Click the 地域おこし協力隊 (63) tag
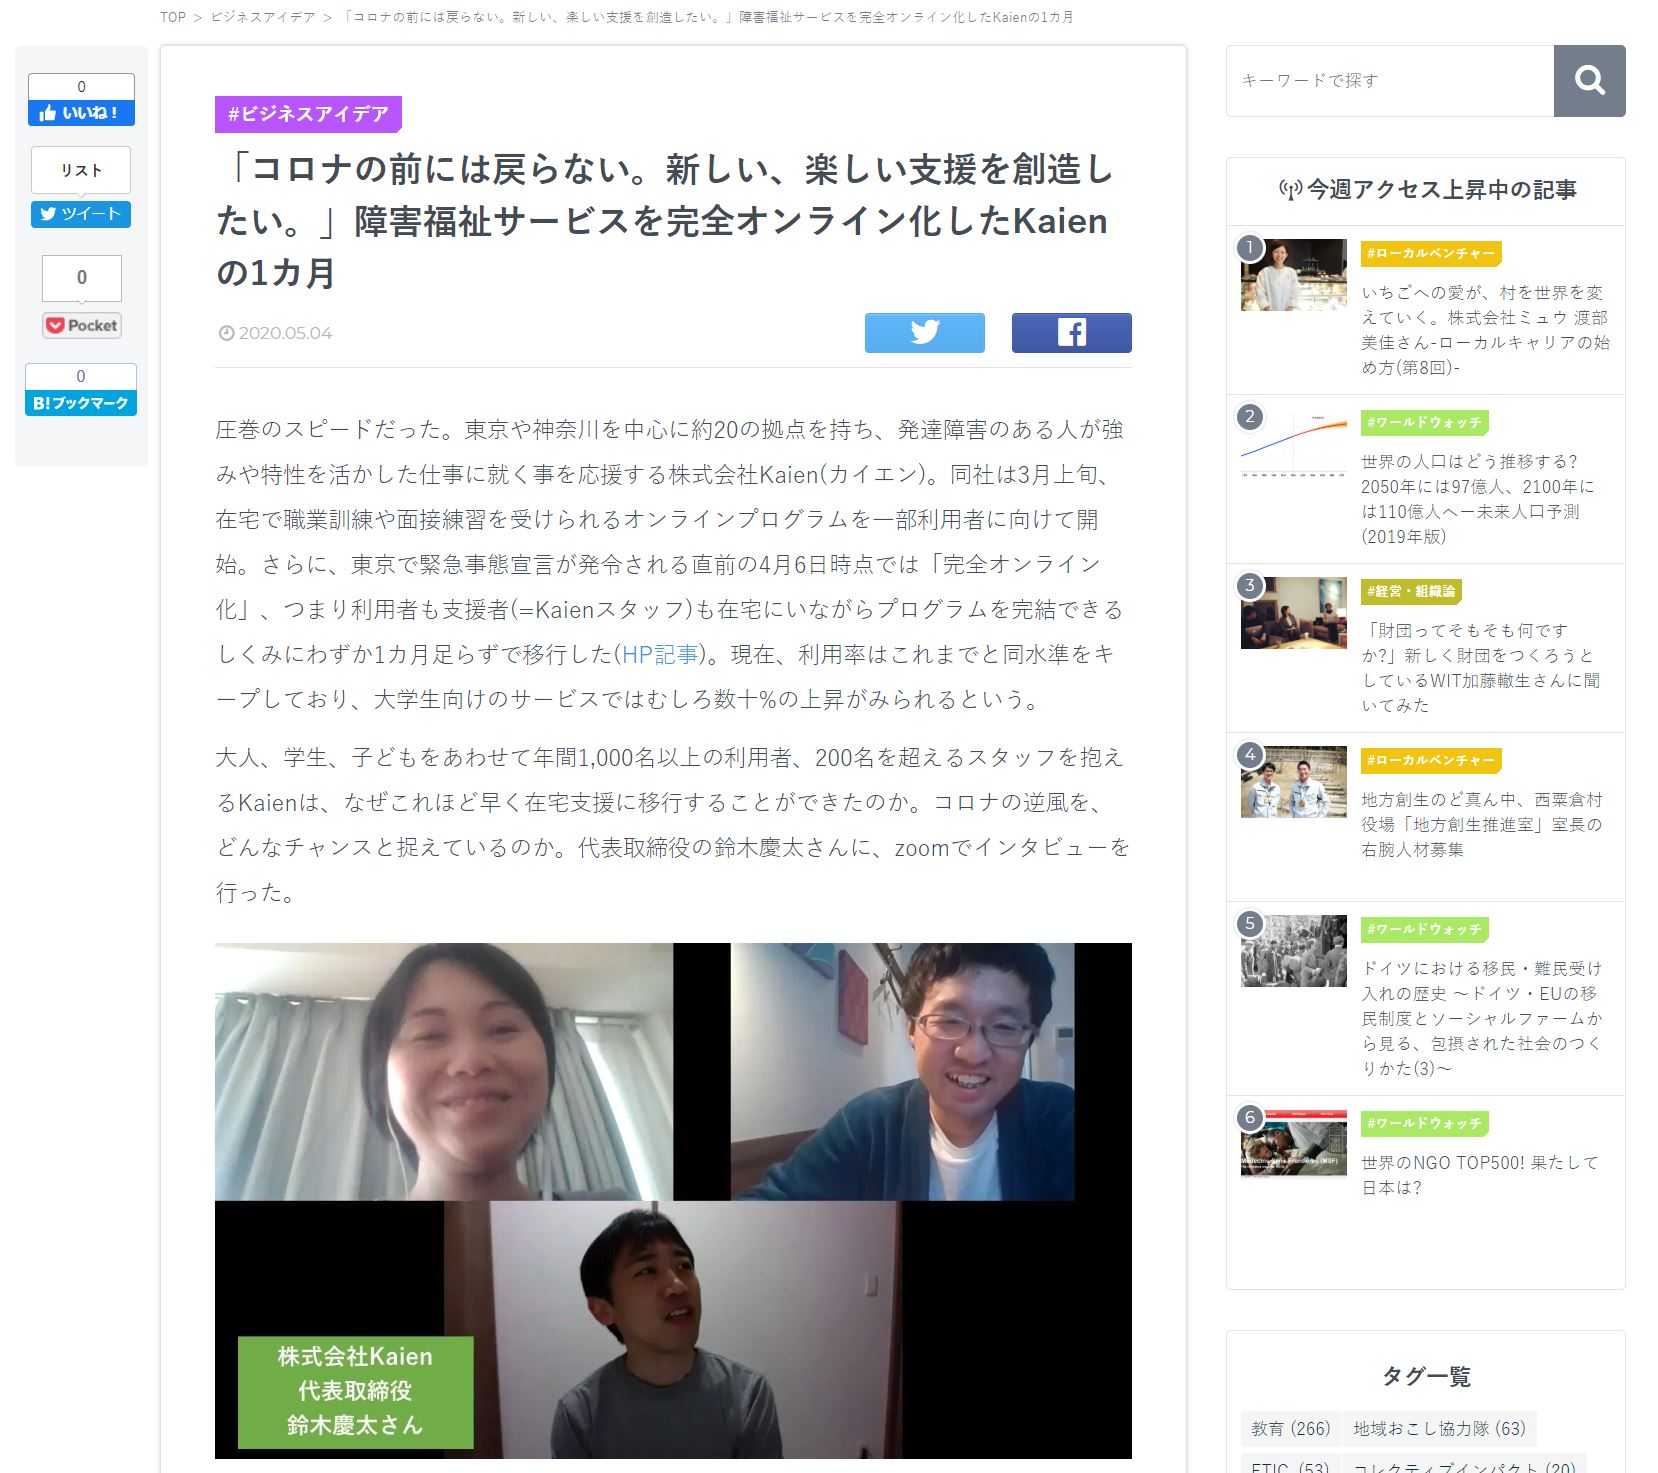The height and width of the screenshot is (1473, 1658). 1440,1429
